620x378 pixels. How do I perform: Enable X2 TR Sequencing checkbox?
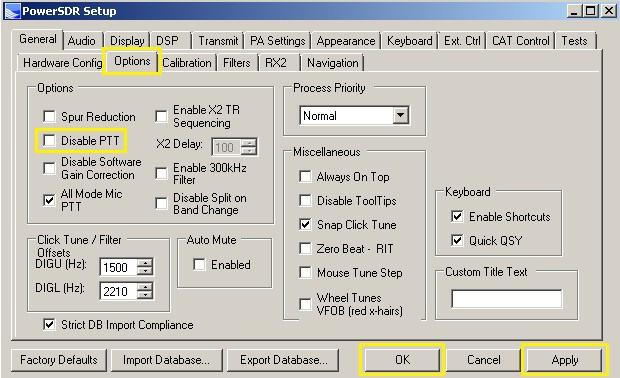tap(161, 116)
